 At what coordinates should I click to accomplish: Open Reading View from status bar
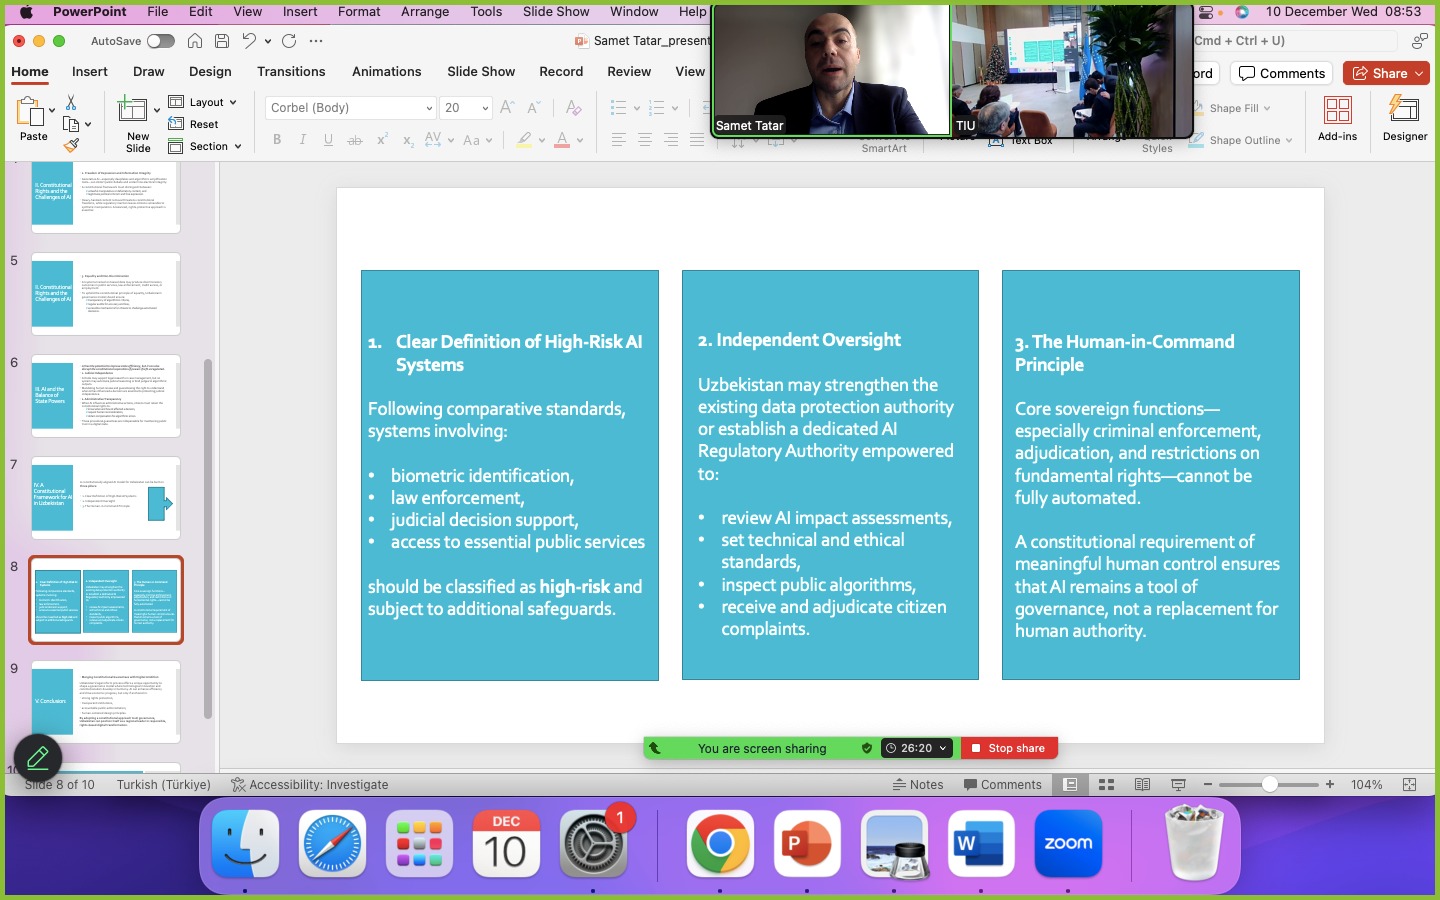click(x=1142, y=785)
